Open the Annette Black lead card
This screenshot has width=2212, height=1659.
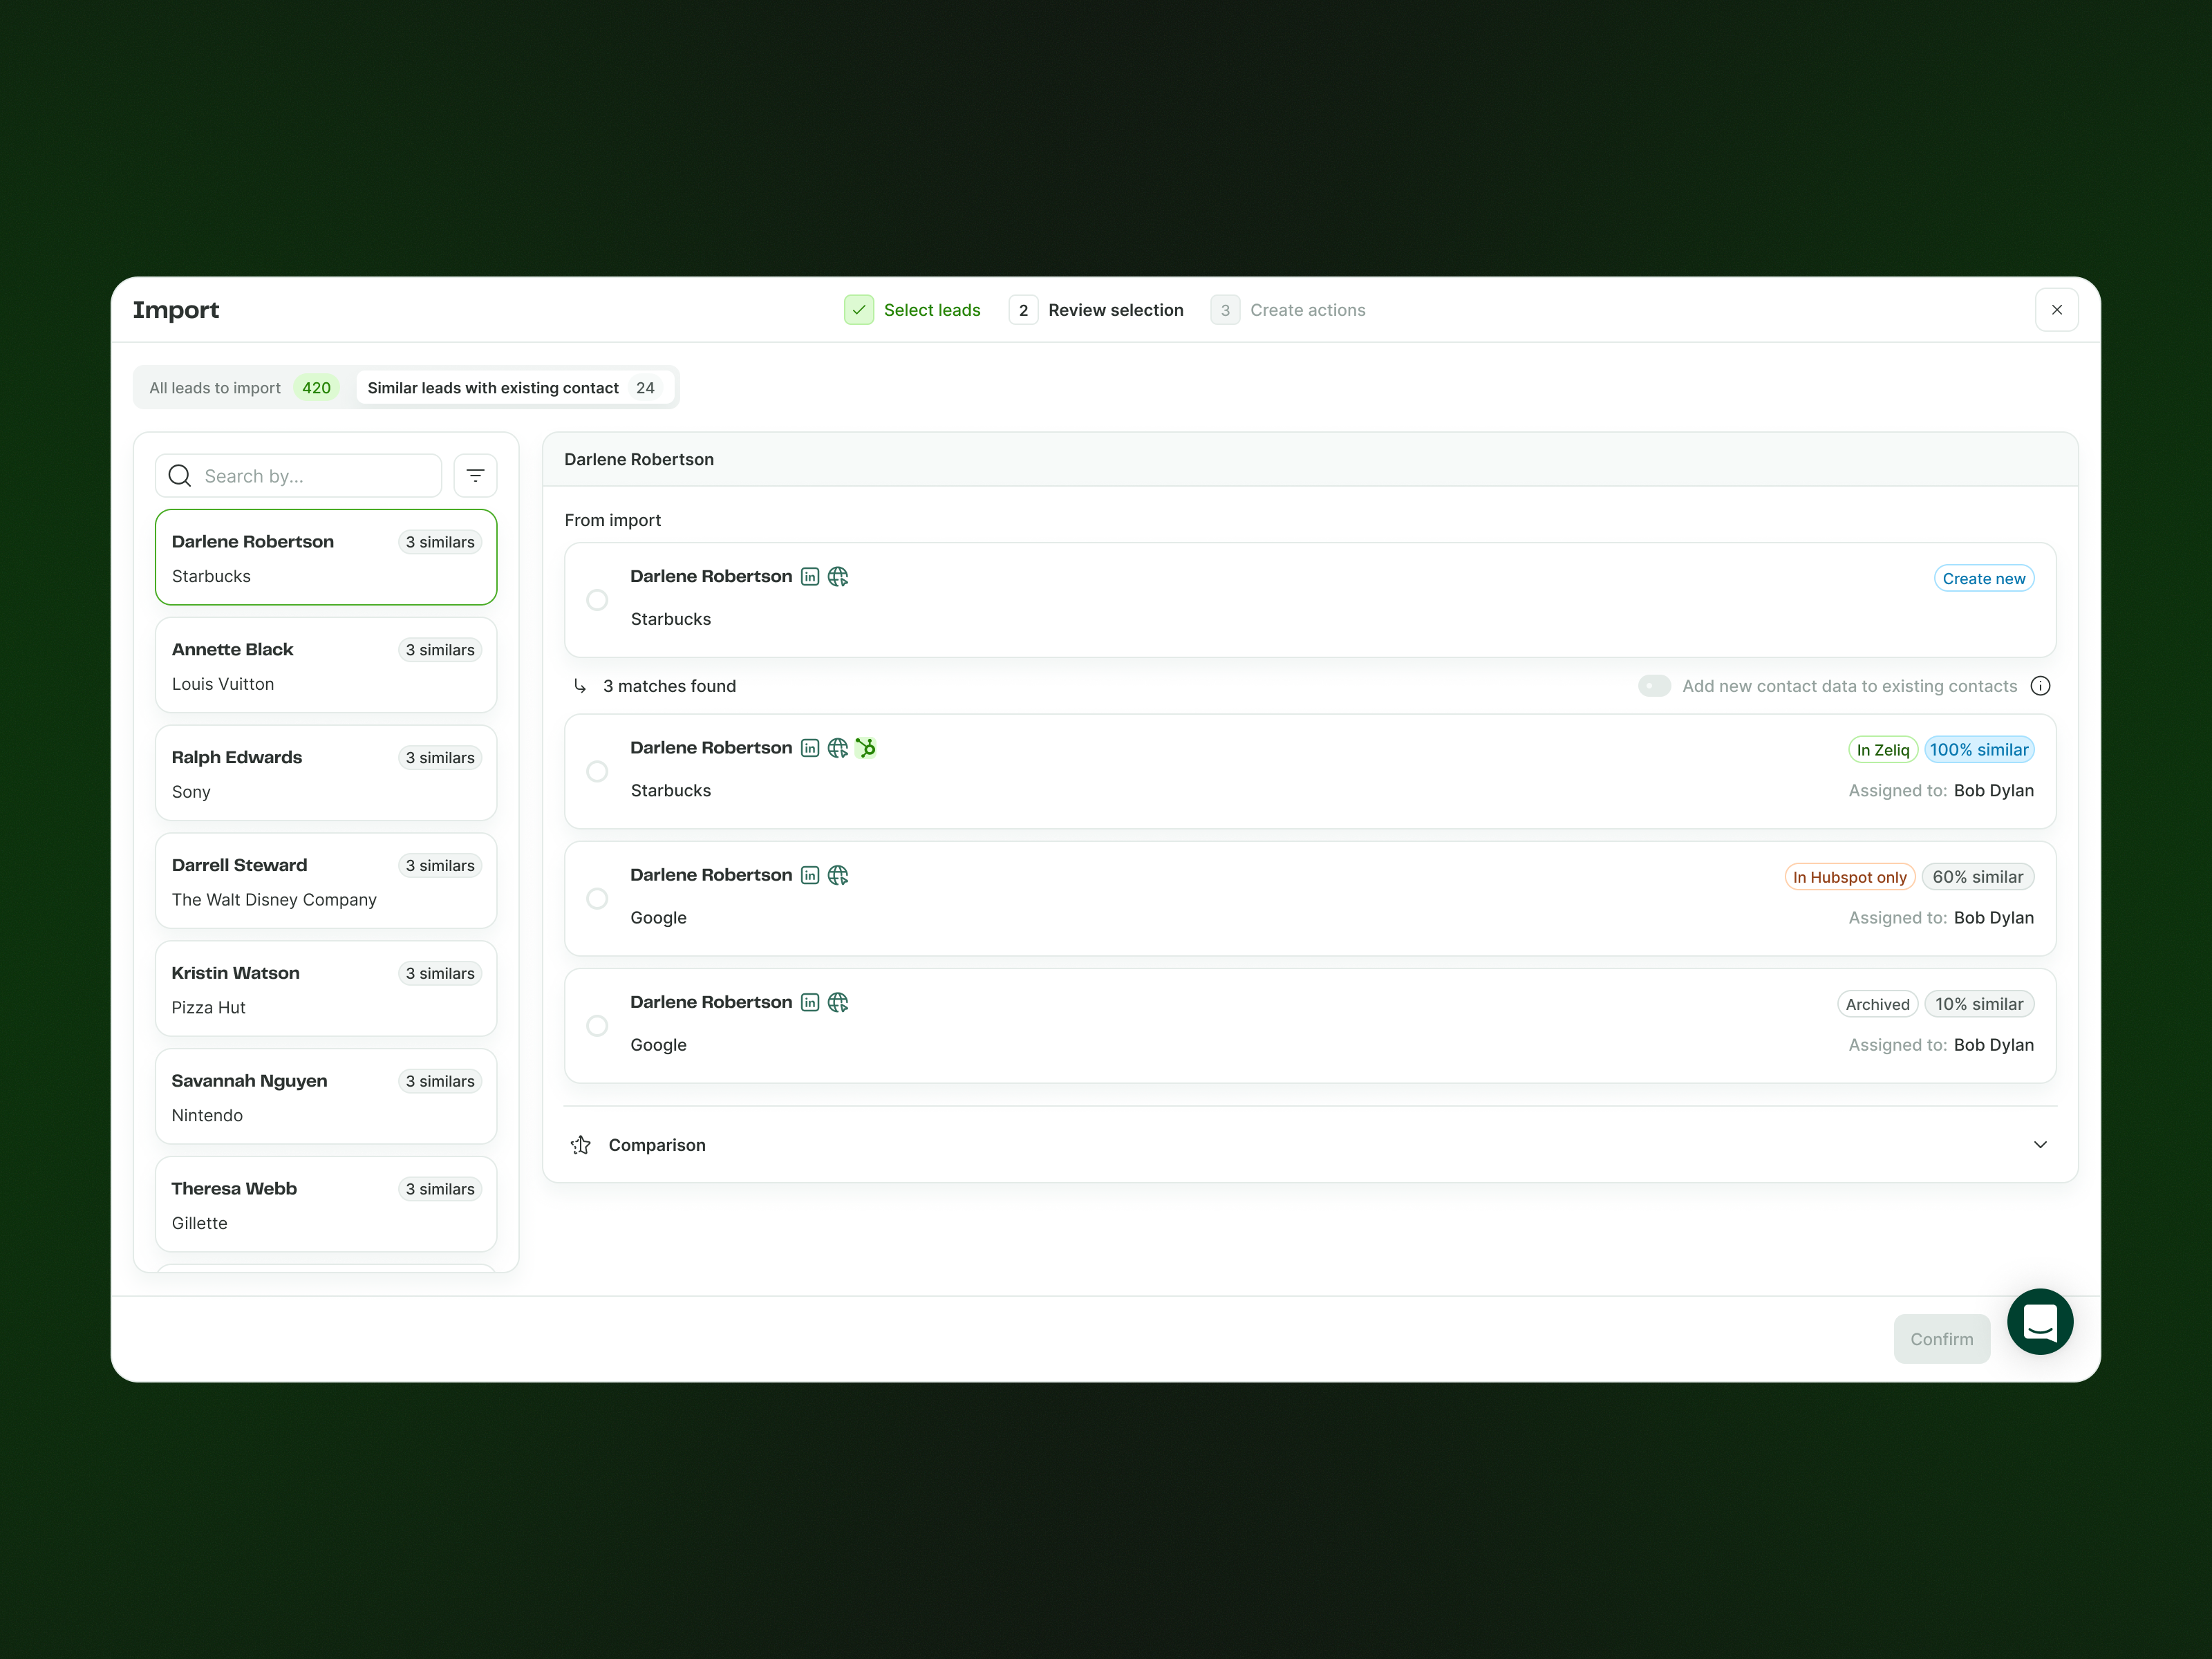(x=326, y=665)
